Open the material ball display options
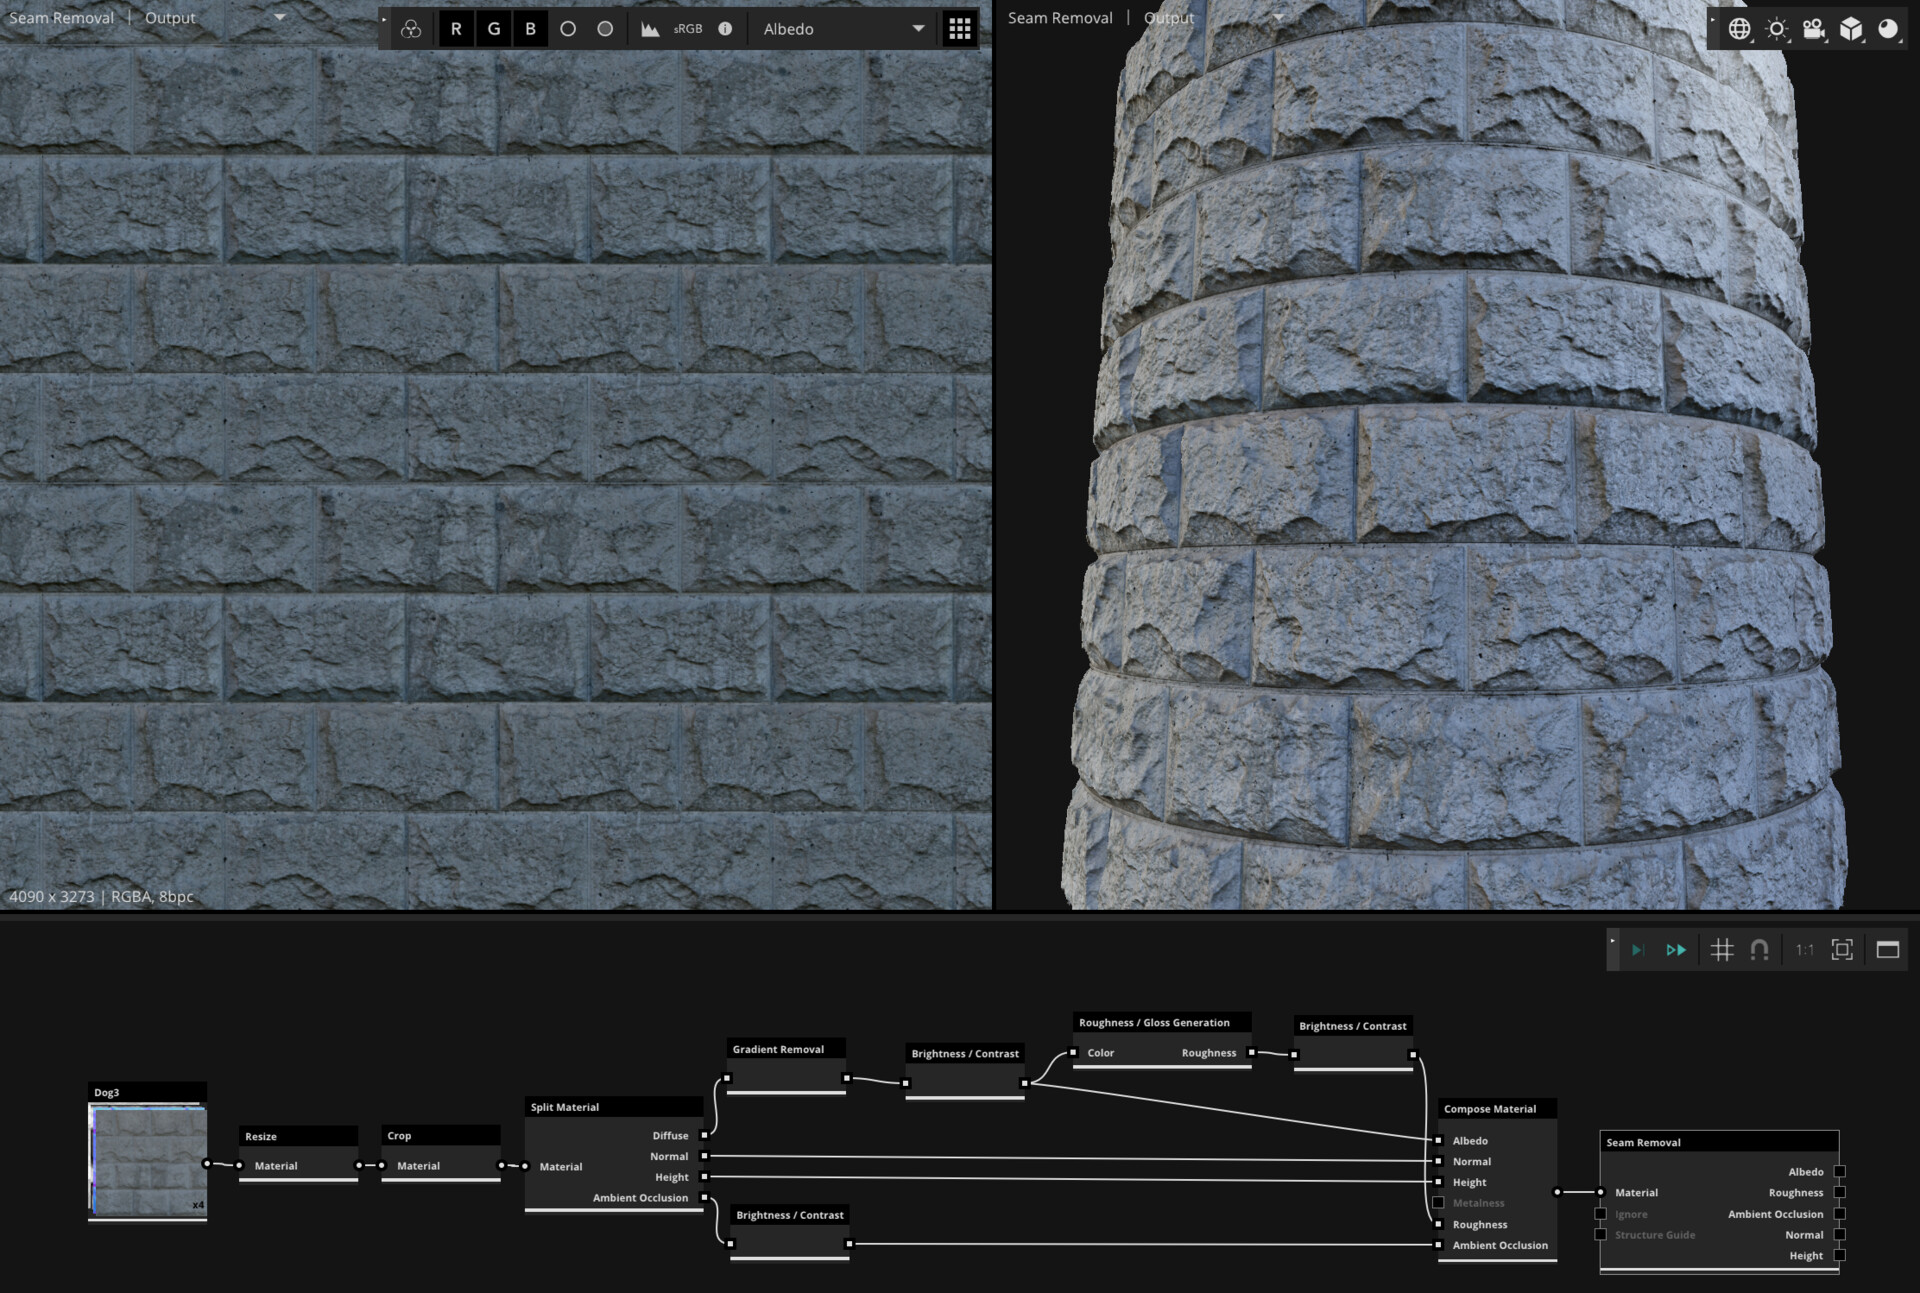 [x=1888, y=28]
